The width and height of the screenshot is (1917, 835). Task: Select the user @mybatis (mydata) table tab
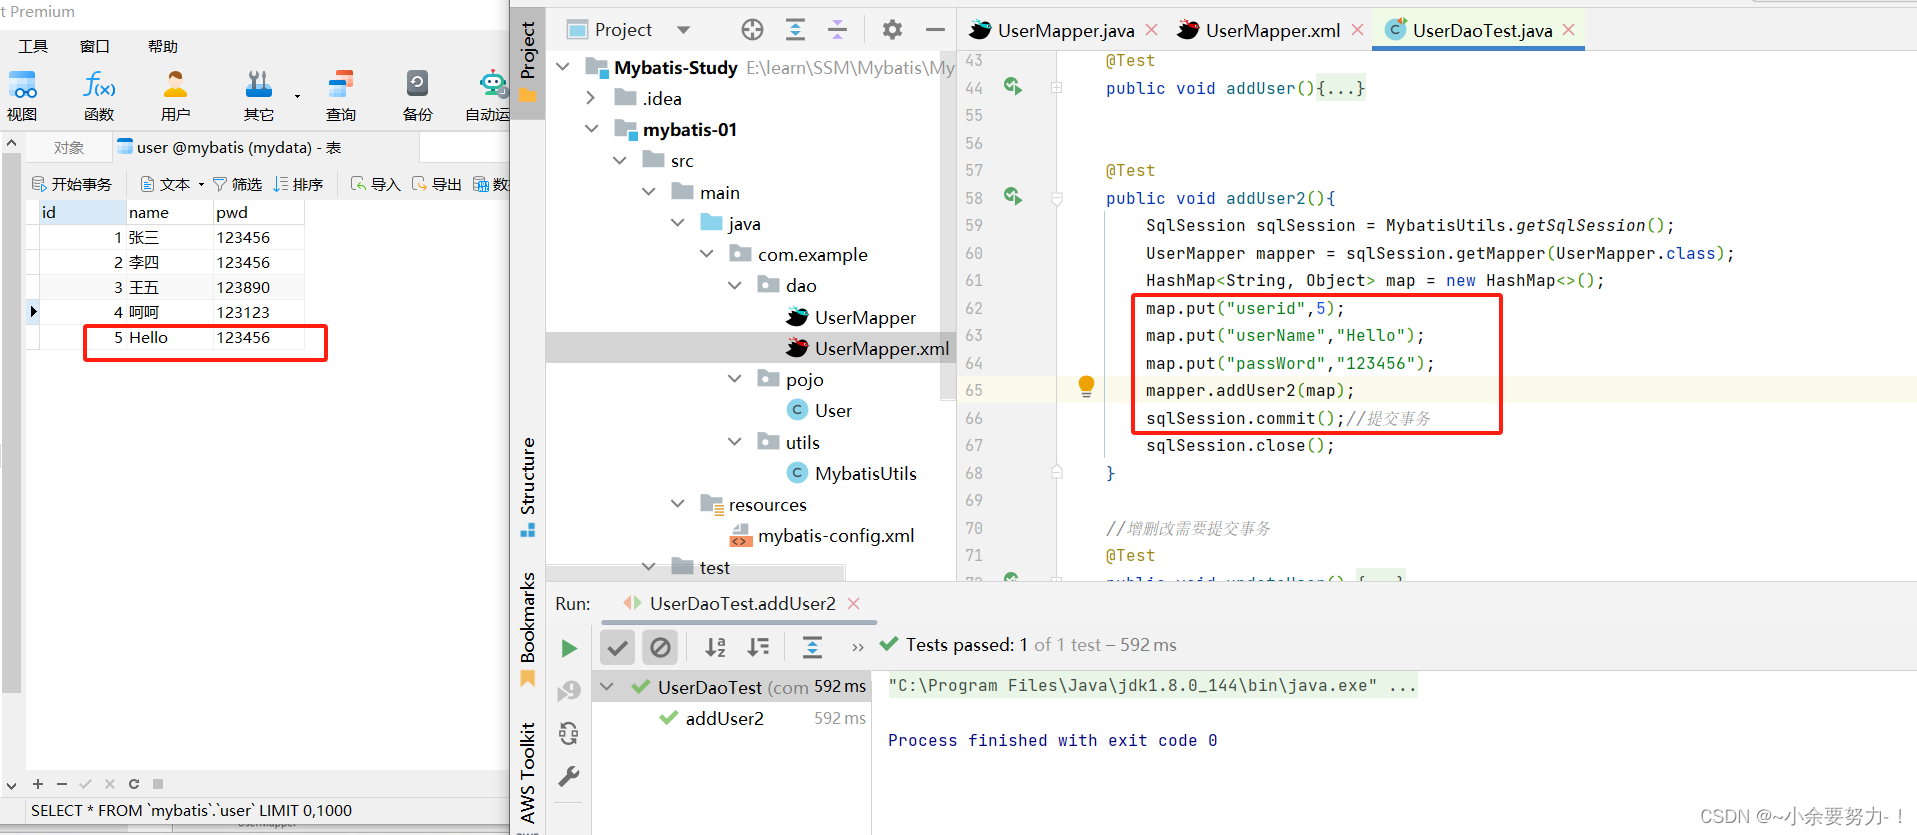[230, 148]
